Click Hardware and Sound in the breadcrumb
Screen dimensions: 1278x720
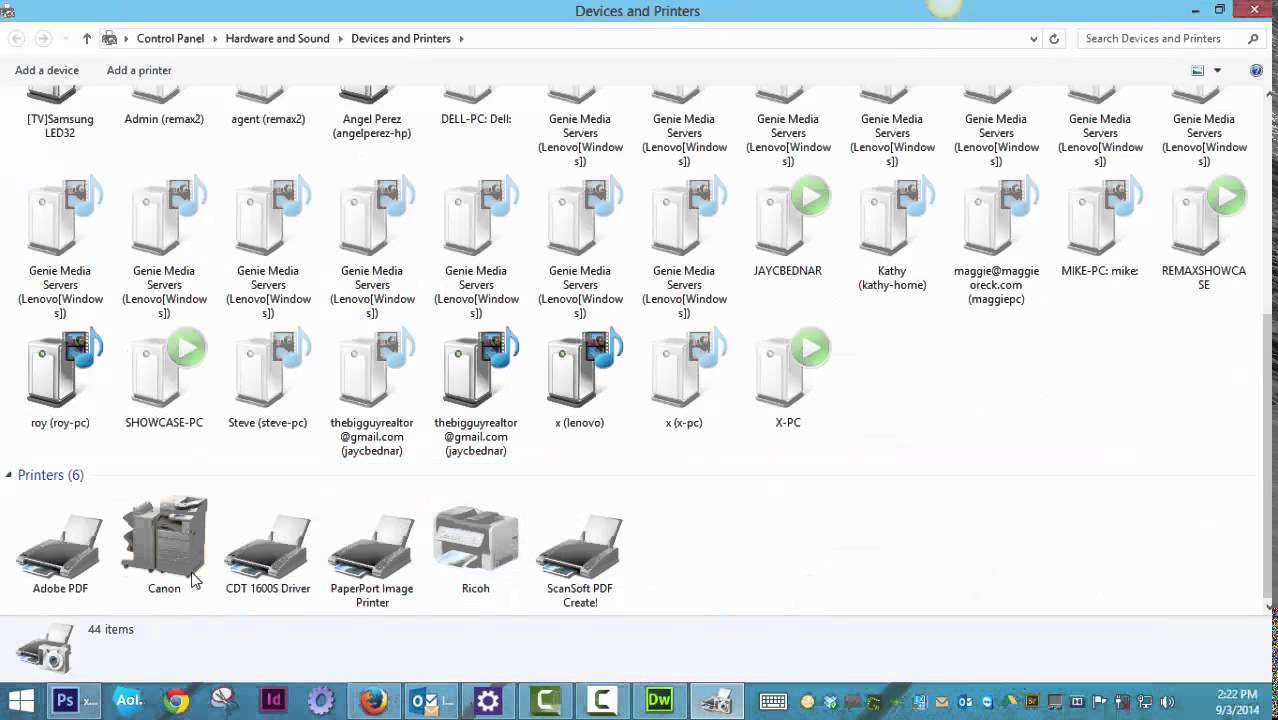(x=277, y=39)
